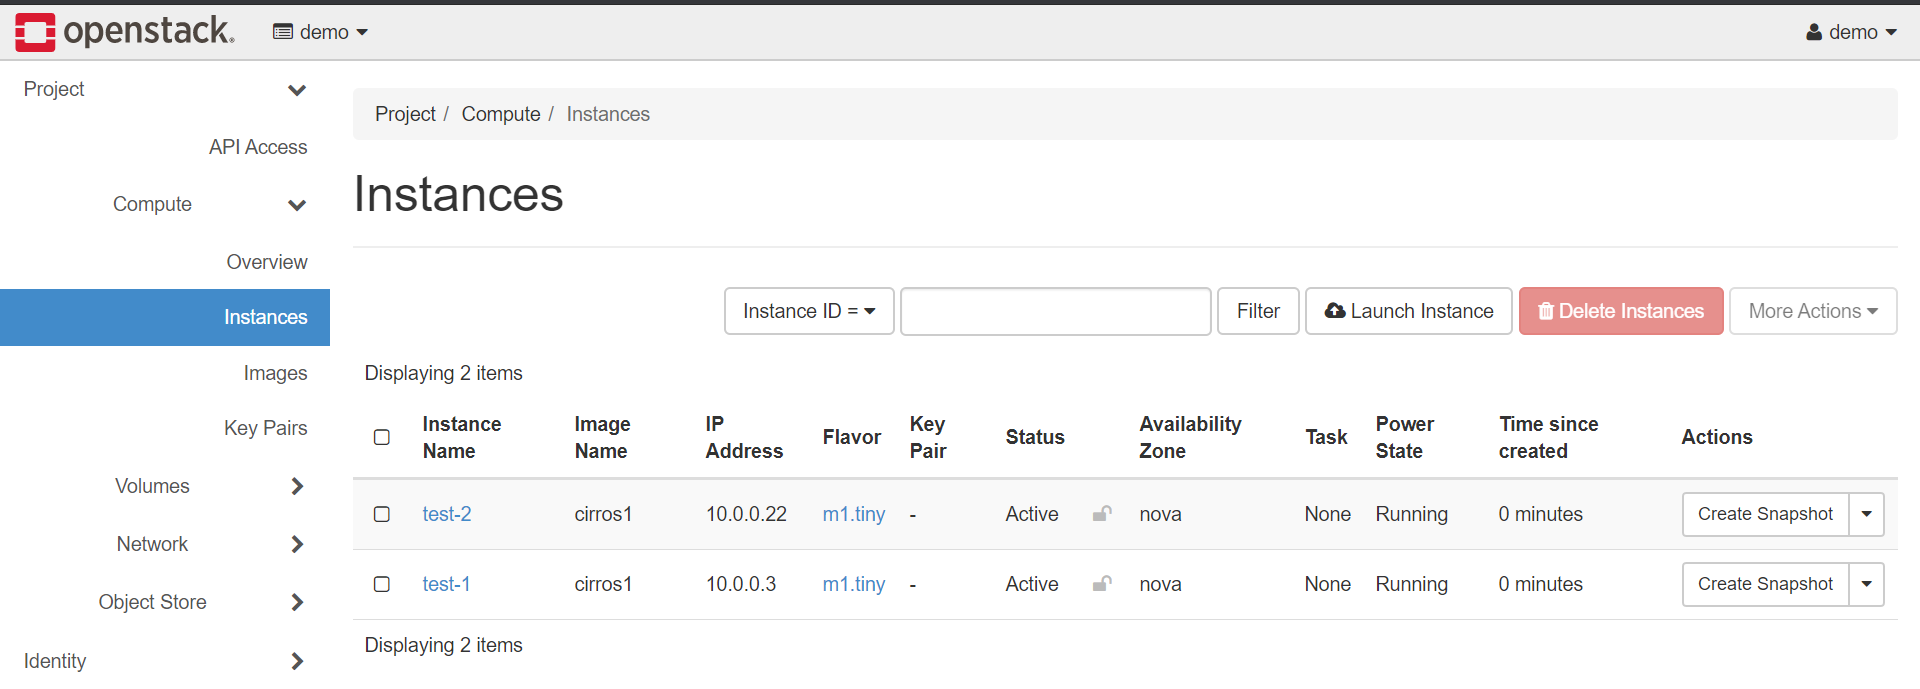Click the IP address 10.0.0.3
The image size is (1920, 689).
point(741,584)
